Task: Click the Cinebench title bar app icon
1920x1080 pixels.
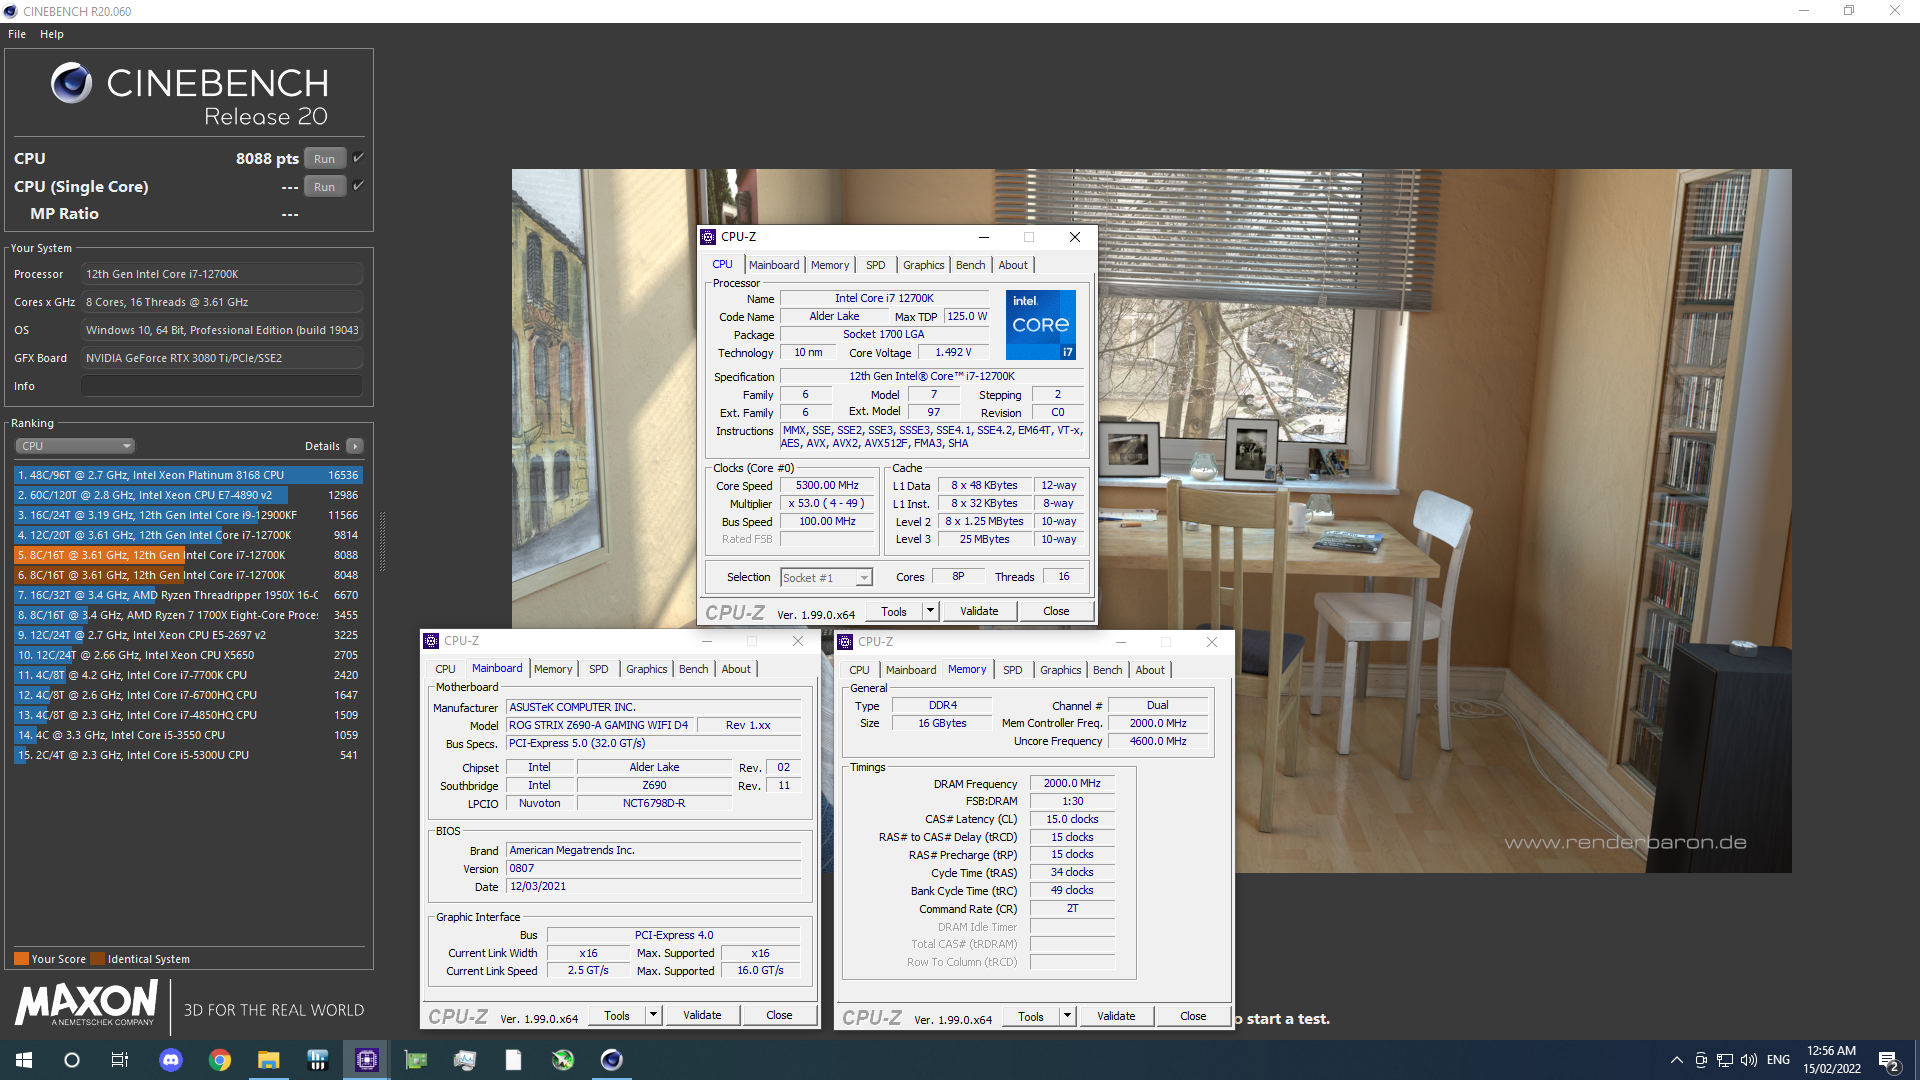Action: [10, 11]
